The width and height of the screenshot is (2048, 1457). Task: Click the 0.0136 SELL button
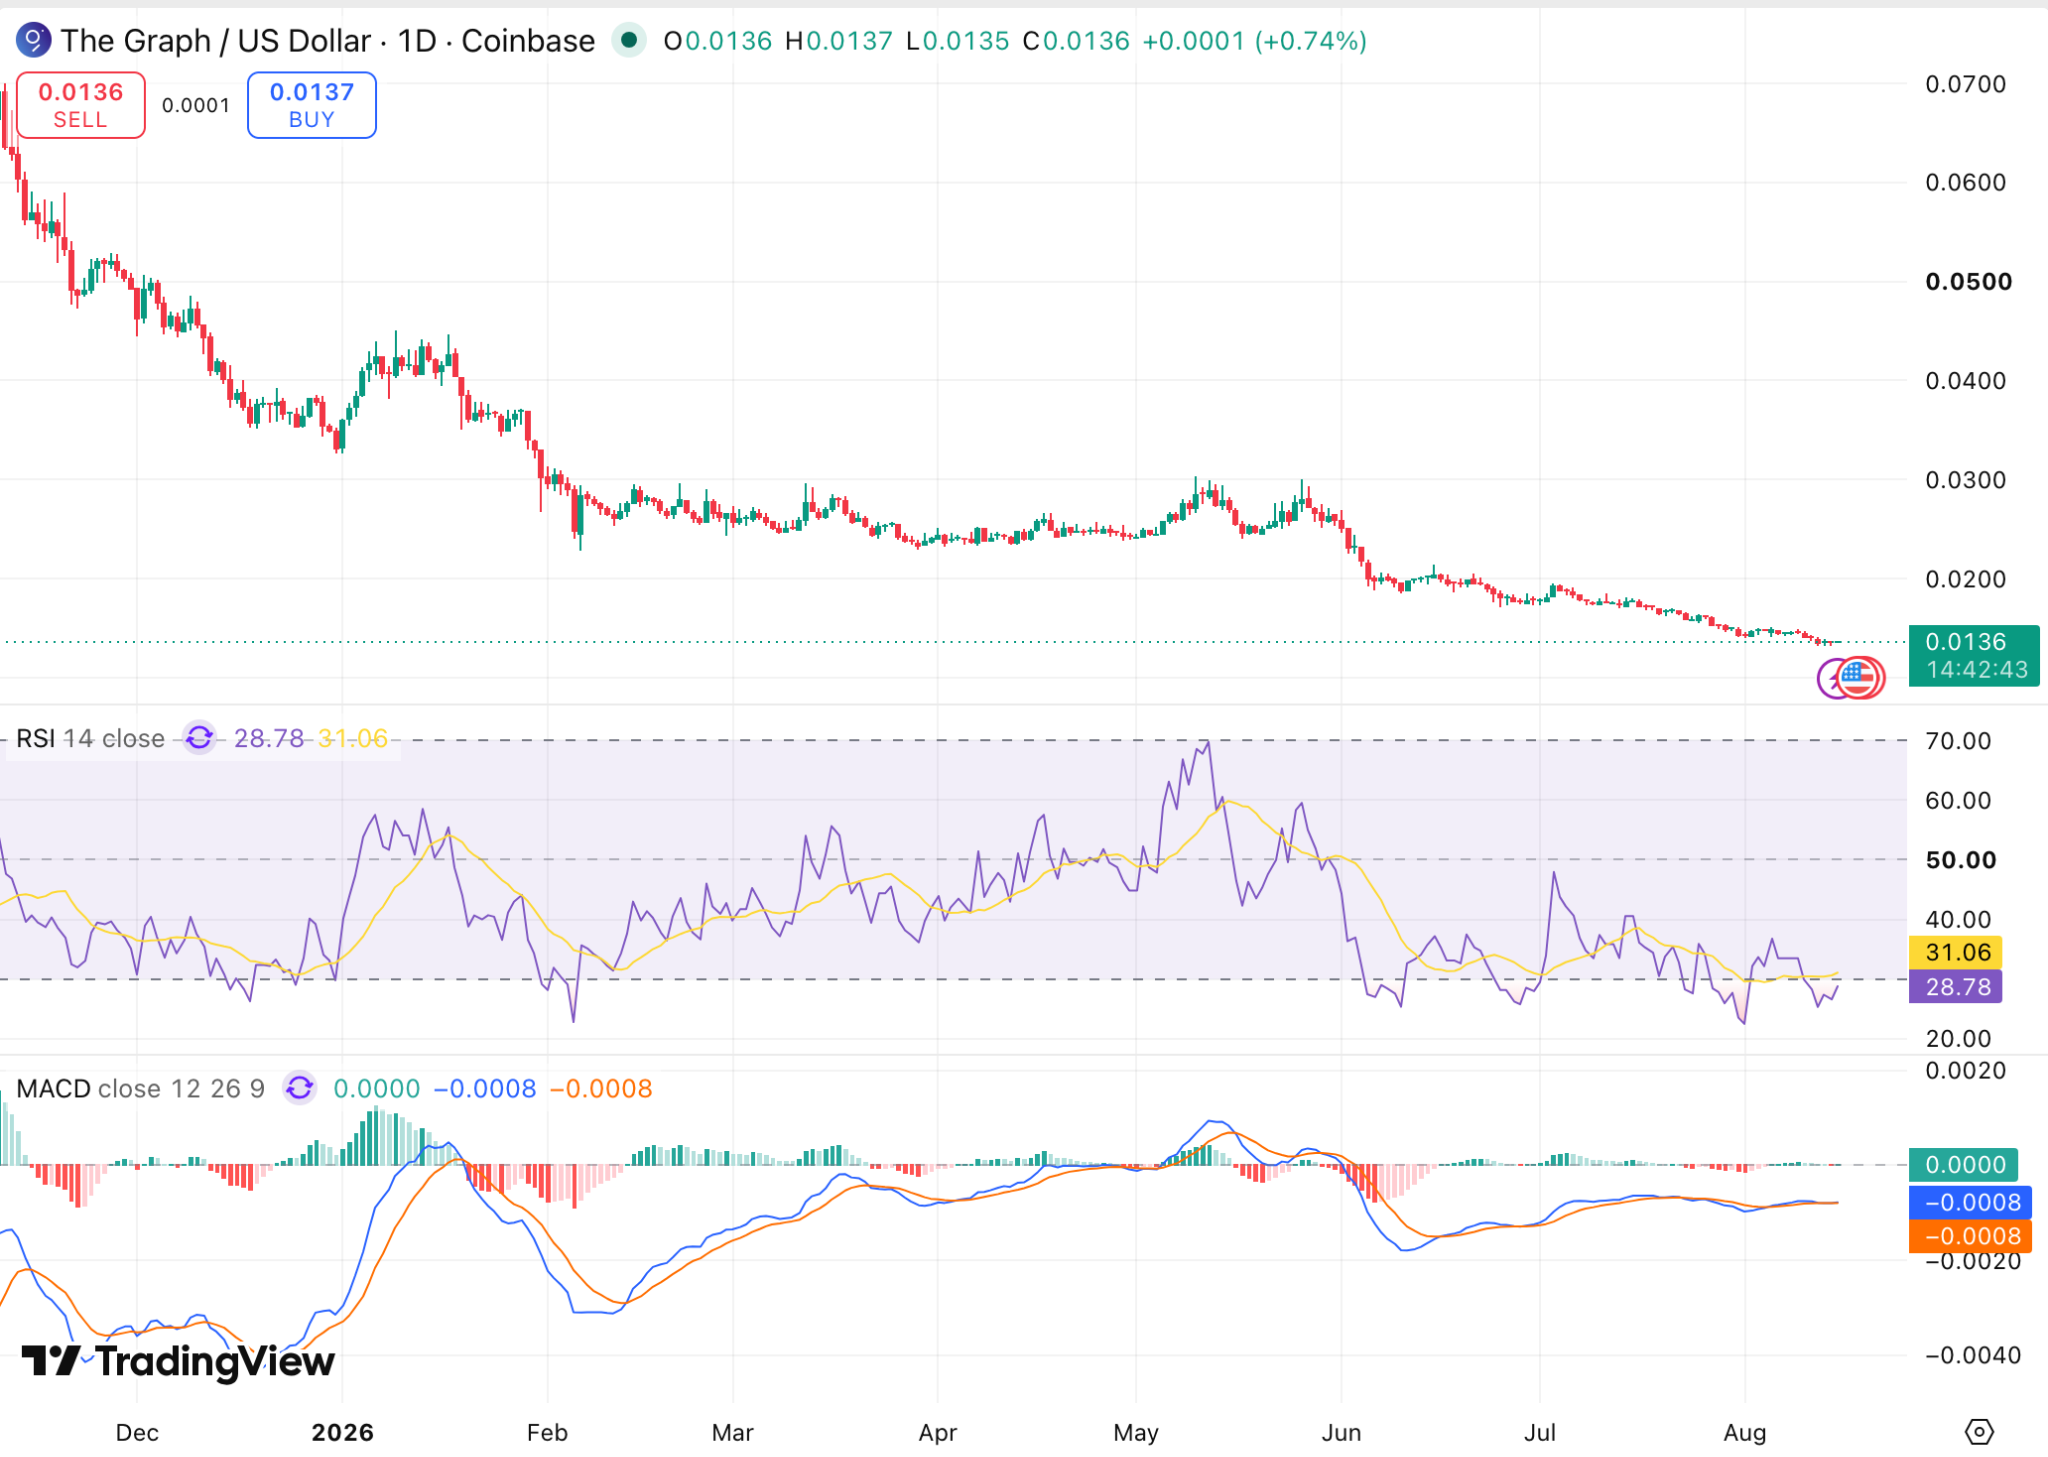[81, 105]
